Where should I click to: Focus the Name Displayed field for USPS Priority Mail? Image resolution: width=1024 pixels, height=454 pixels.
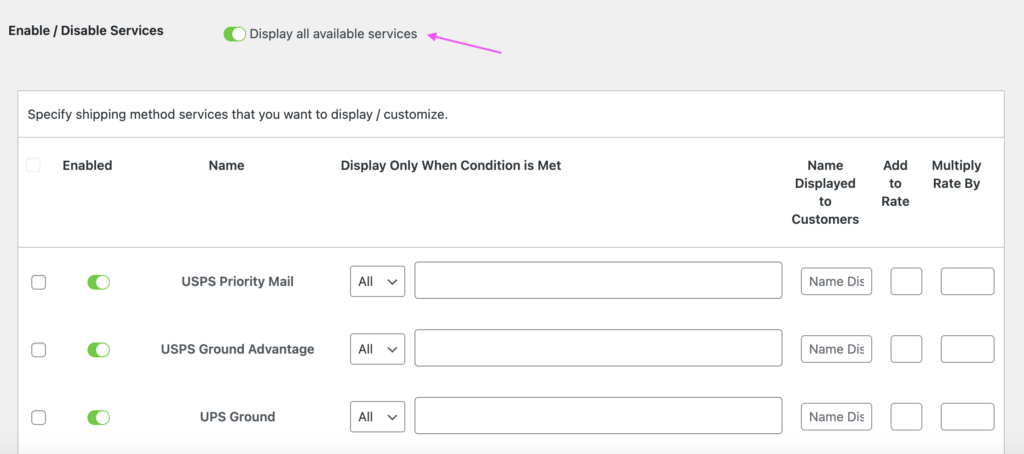[836, 282]
